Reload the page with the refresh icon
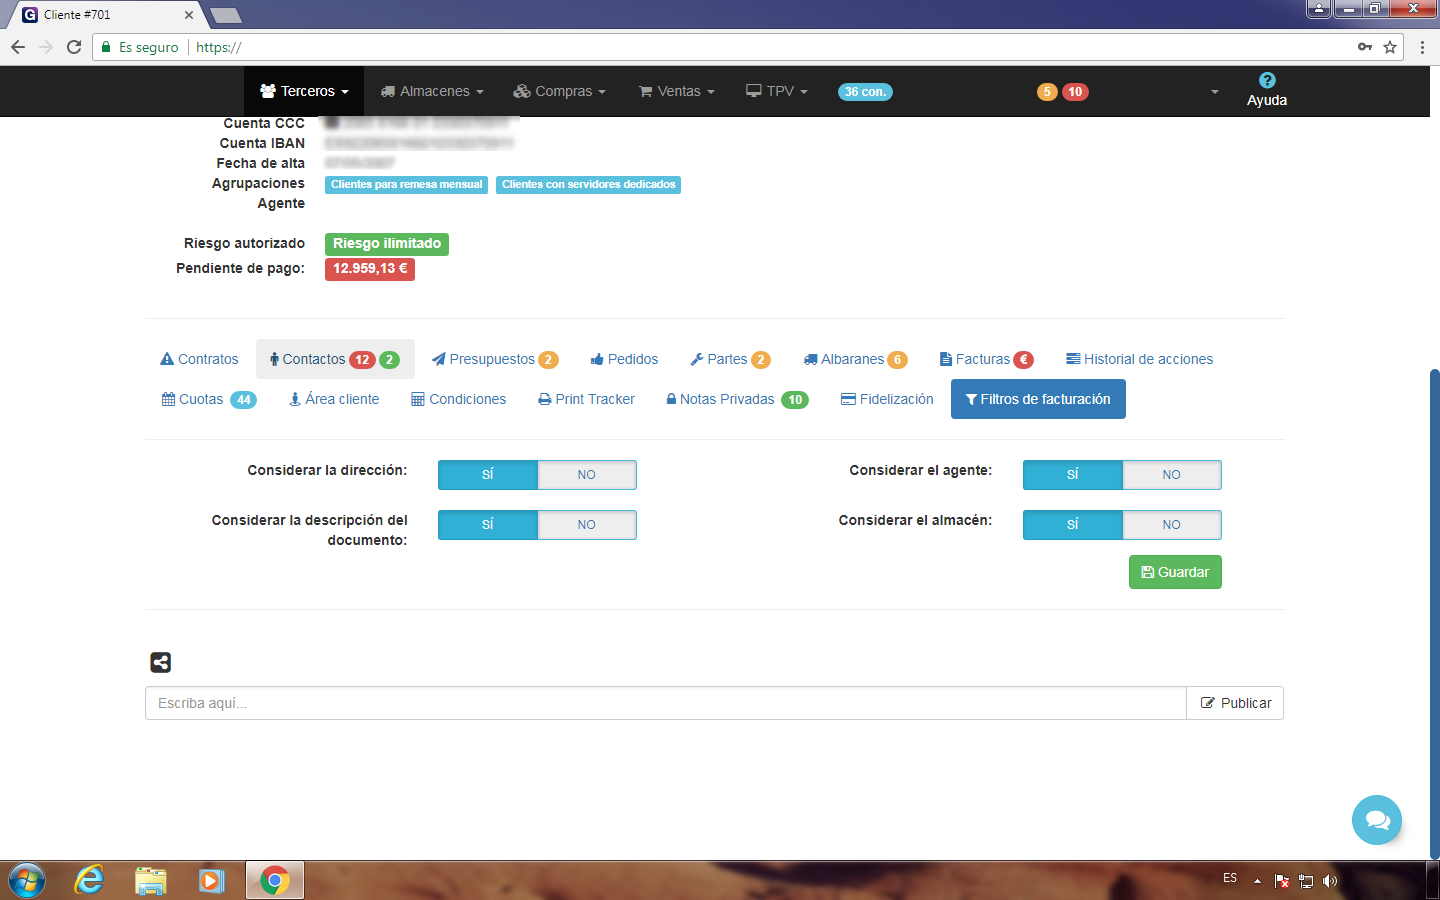This screenshot has width=1440, height=900. click(74, 47)
